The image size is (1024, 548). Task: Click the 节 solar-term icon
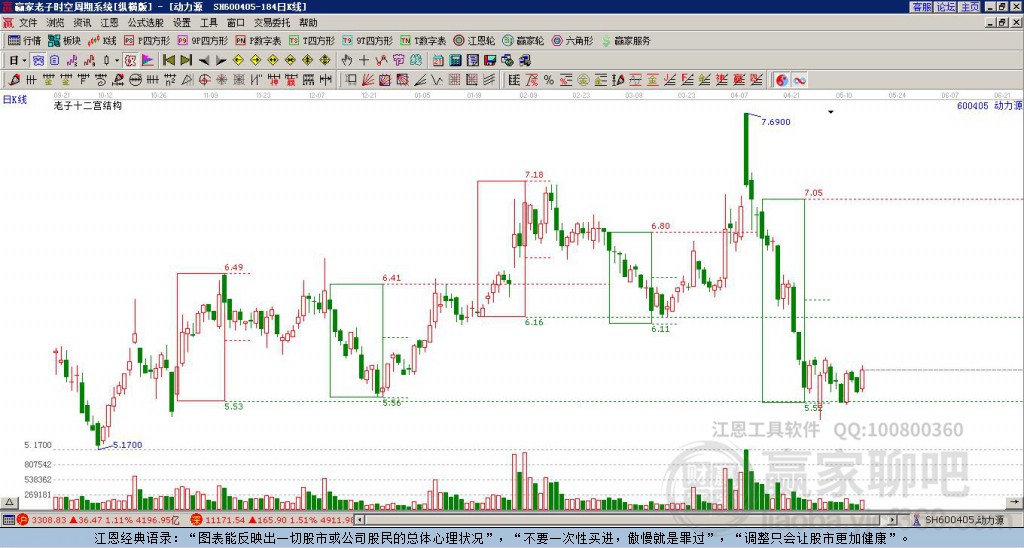(x=398, y=60)
